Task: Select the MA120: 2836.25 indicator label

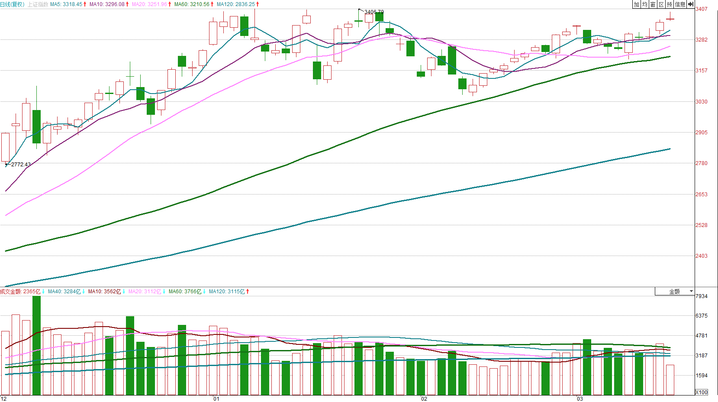Action: 238,4
